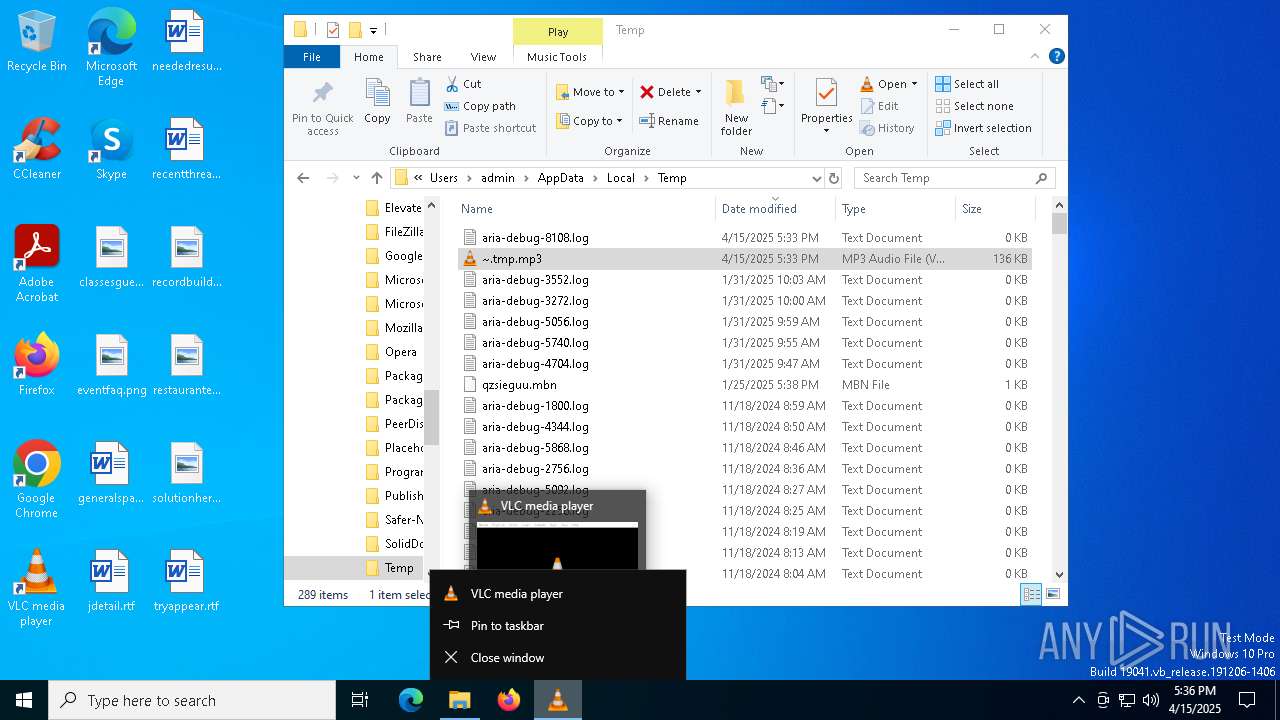Image resolution: width=1280 pixels, height=720 pixels.
Task: Switch to the Share ribbon tab
Action: pos(427,57)
